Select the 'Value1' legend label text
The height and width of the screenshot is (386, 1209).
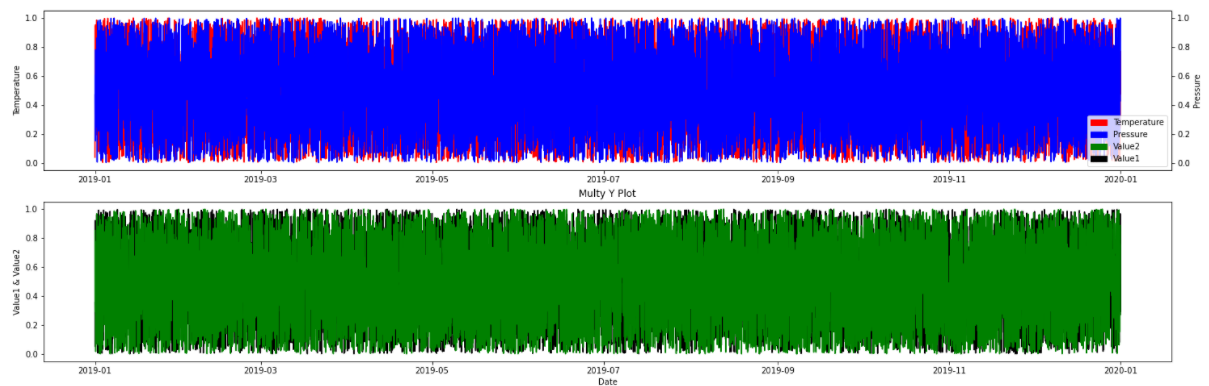coord(1127,158)
